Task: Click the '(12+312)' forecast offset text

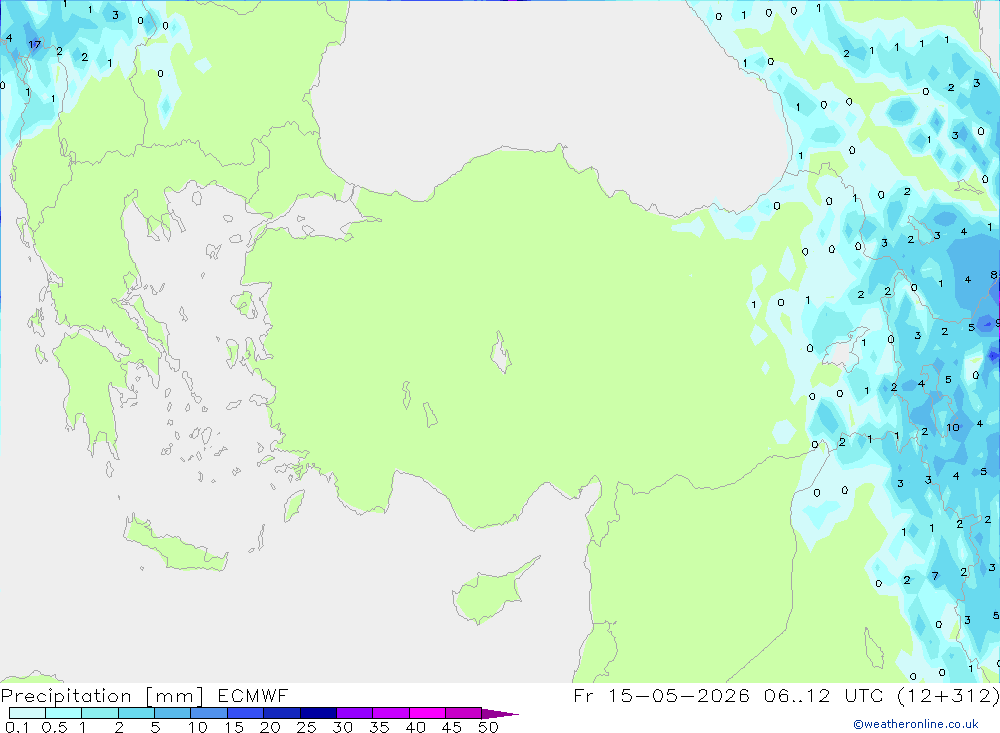Action: tap(948, 695)
